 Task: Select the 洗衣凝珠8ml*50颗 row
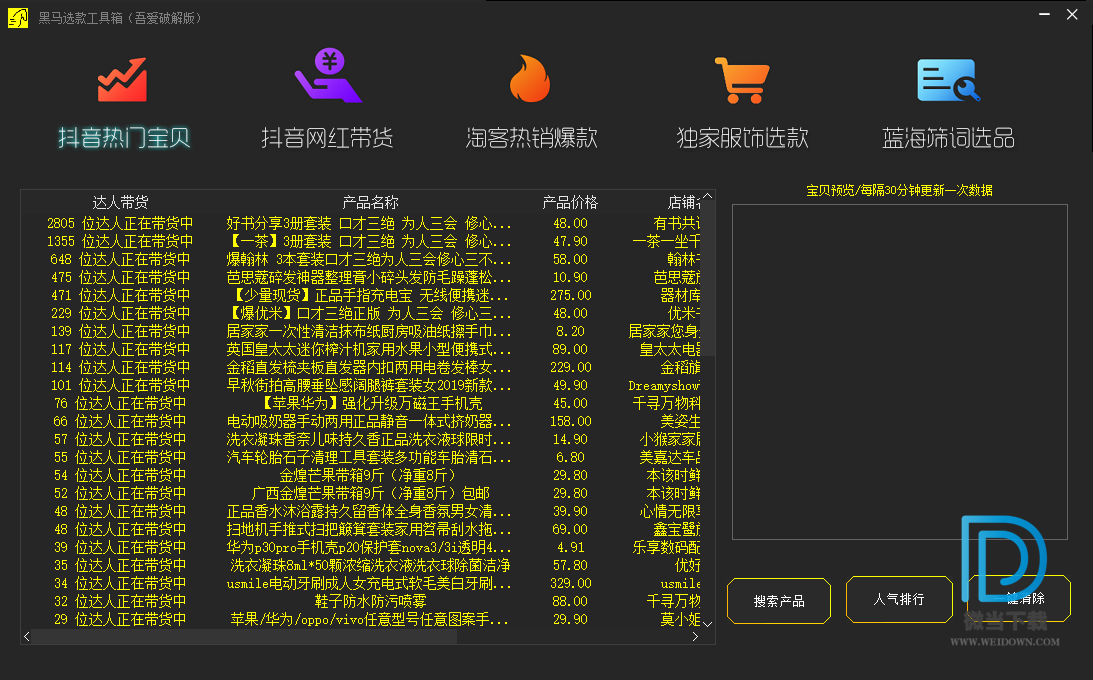360,566
